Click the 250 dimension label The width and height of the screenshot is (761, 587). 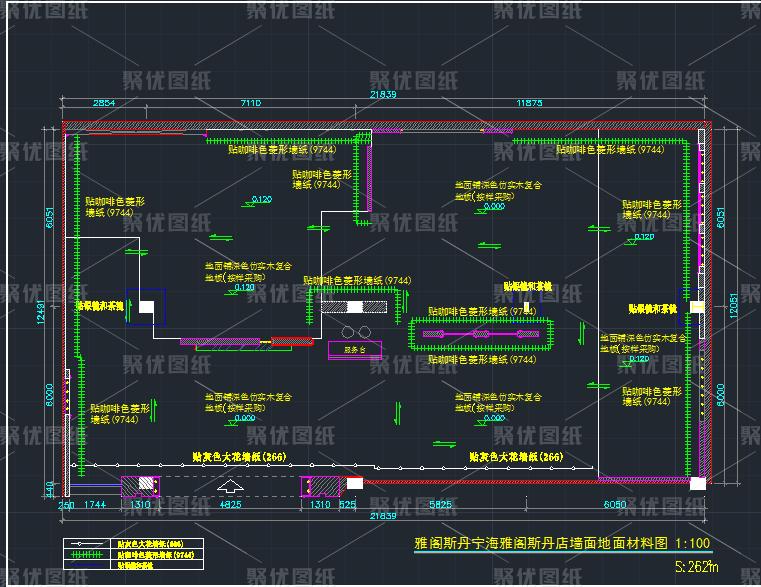(66, 504)
